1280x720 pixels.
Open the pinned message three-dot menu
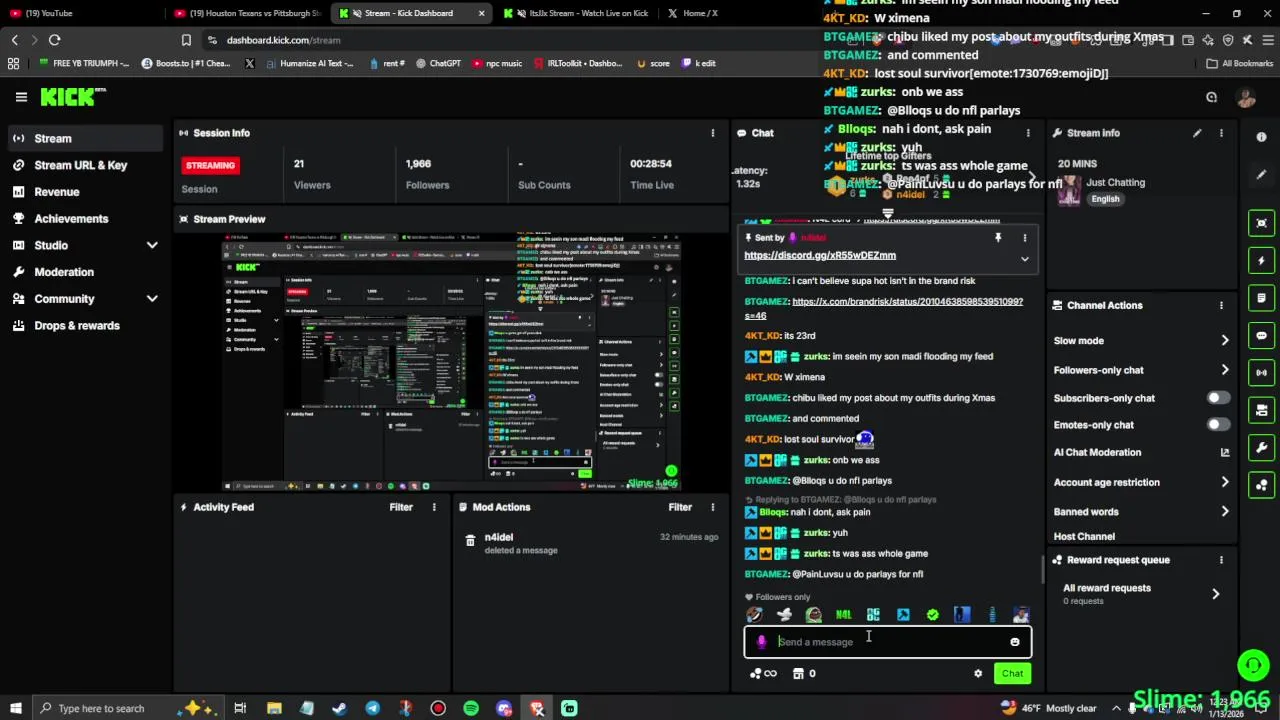(1025, 238)
